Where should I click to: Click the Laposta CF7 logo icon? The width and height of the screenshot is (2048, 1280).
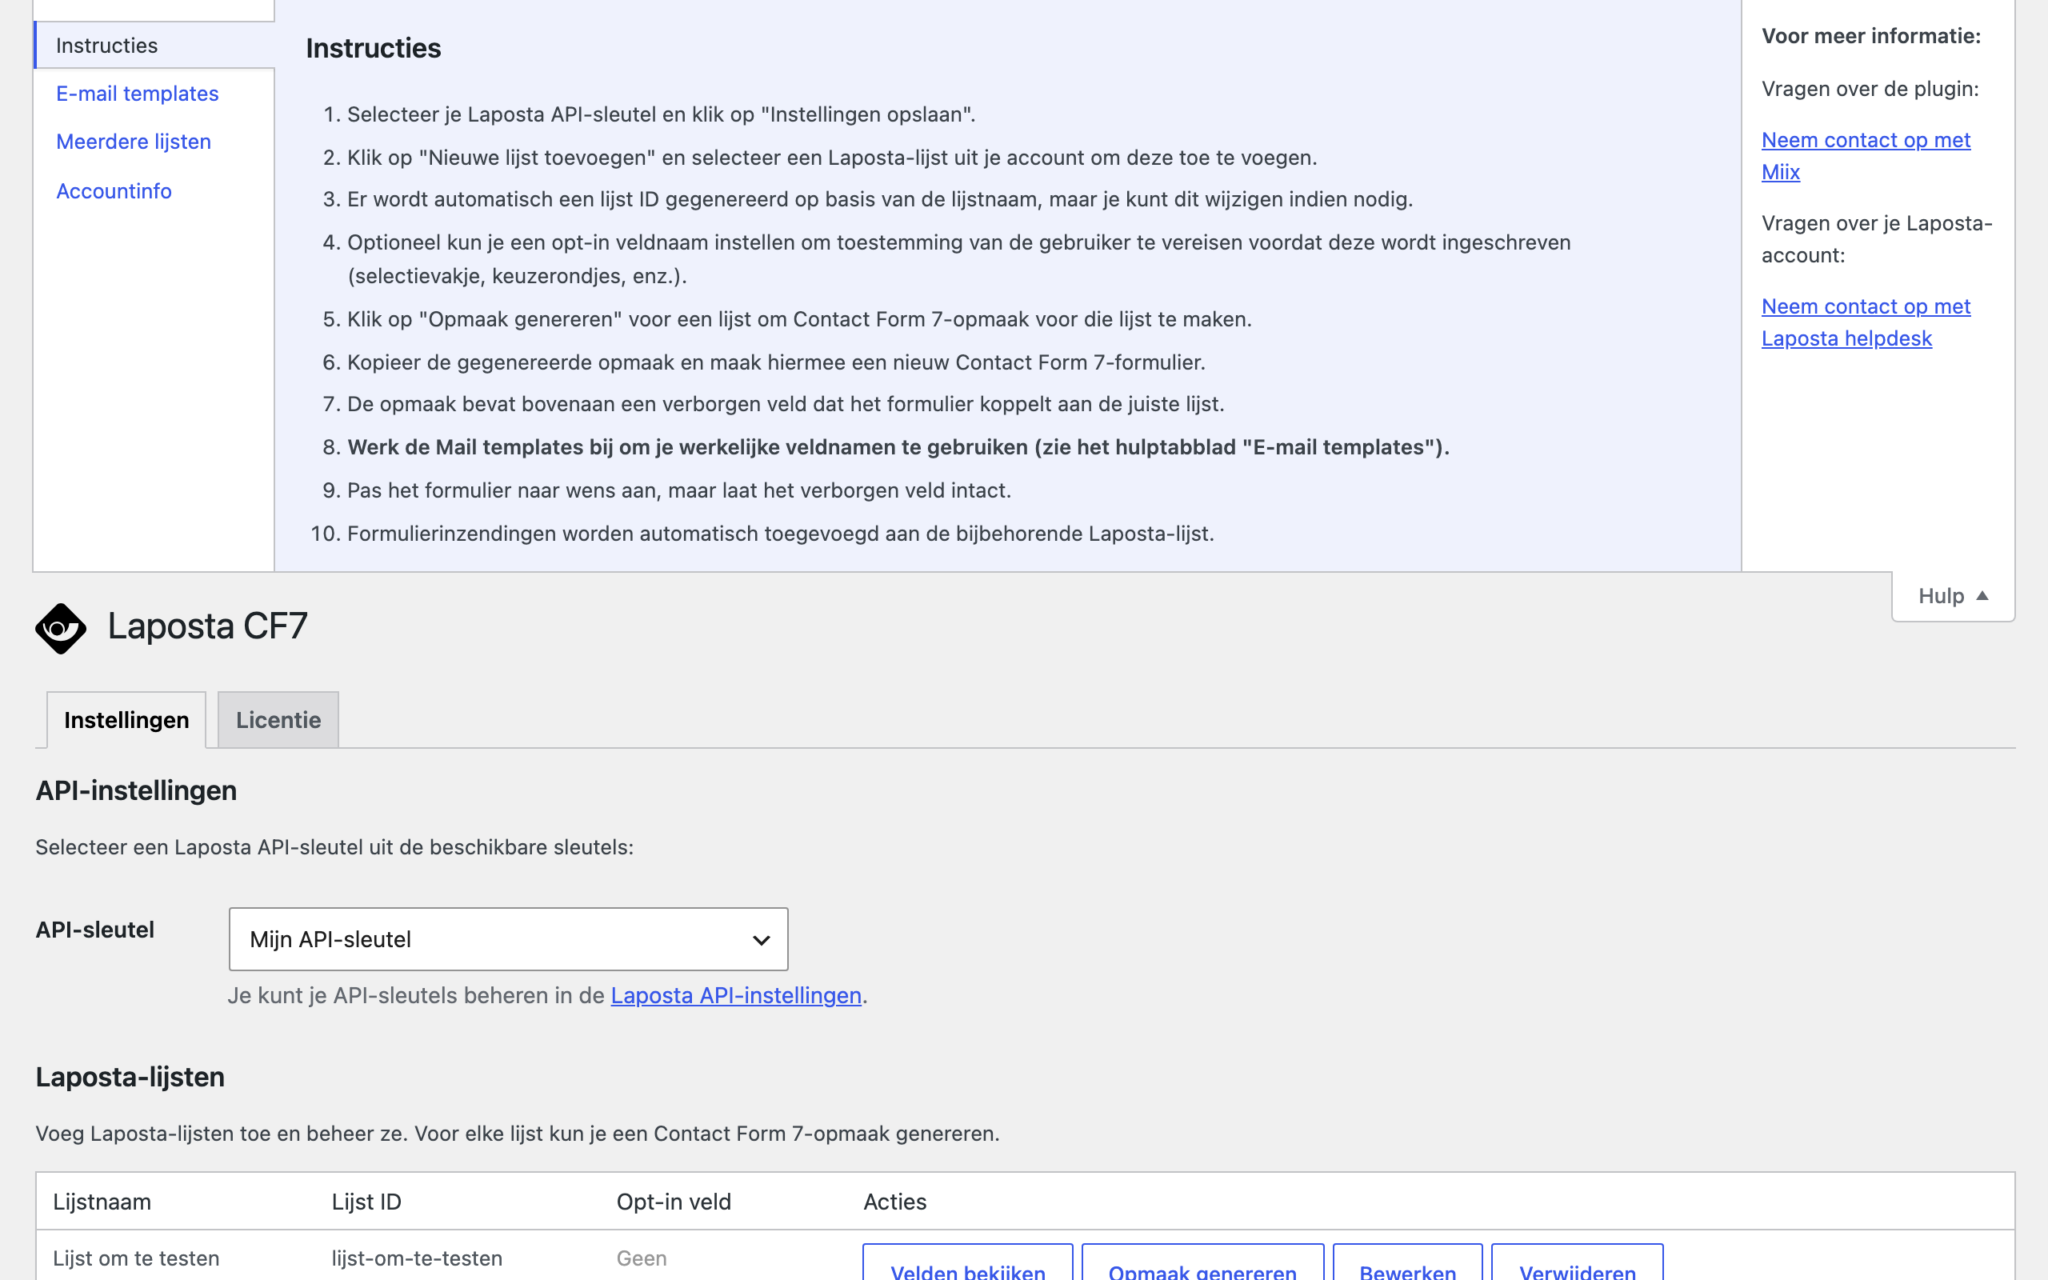tap(61, 628)
